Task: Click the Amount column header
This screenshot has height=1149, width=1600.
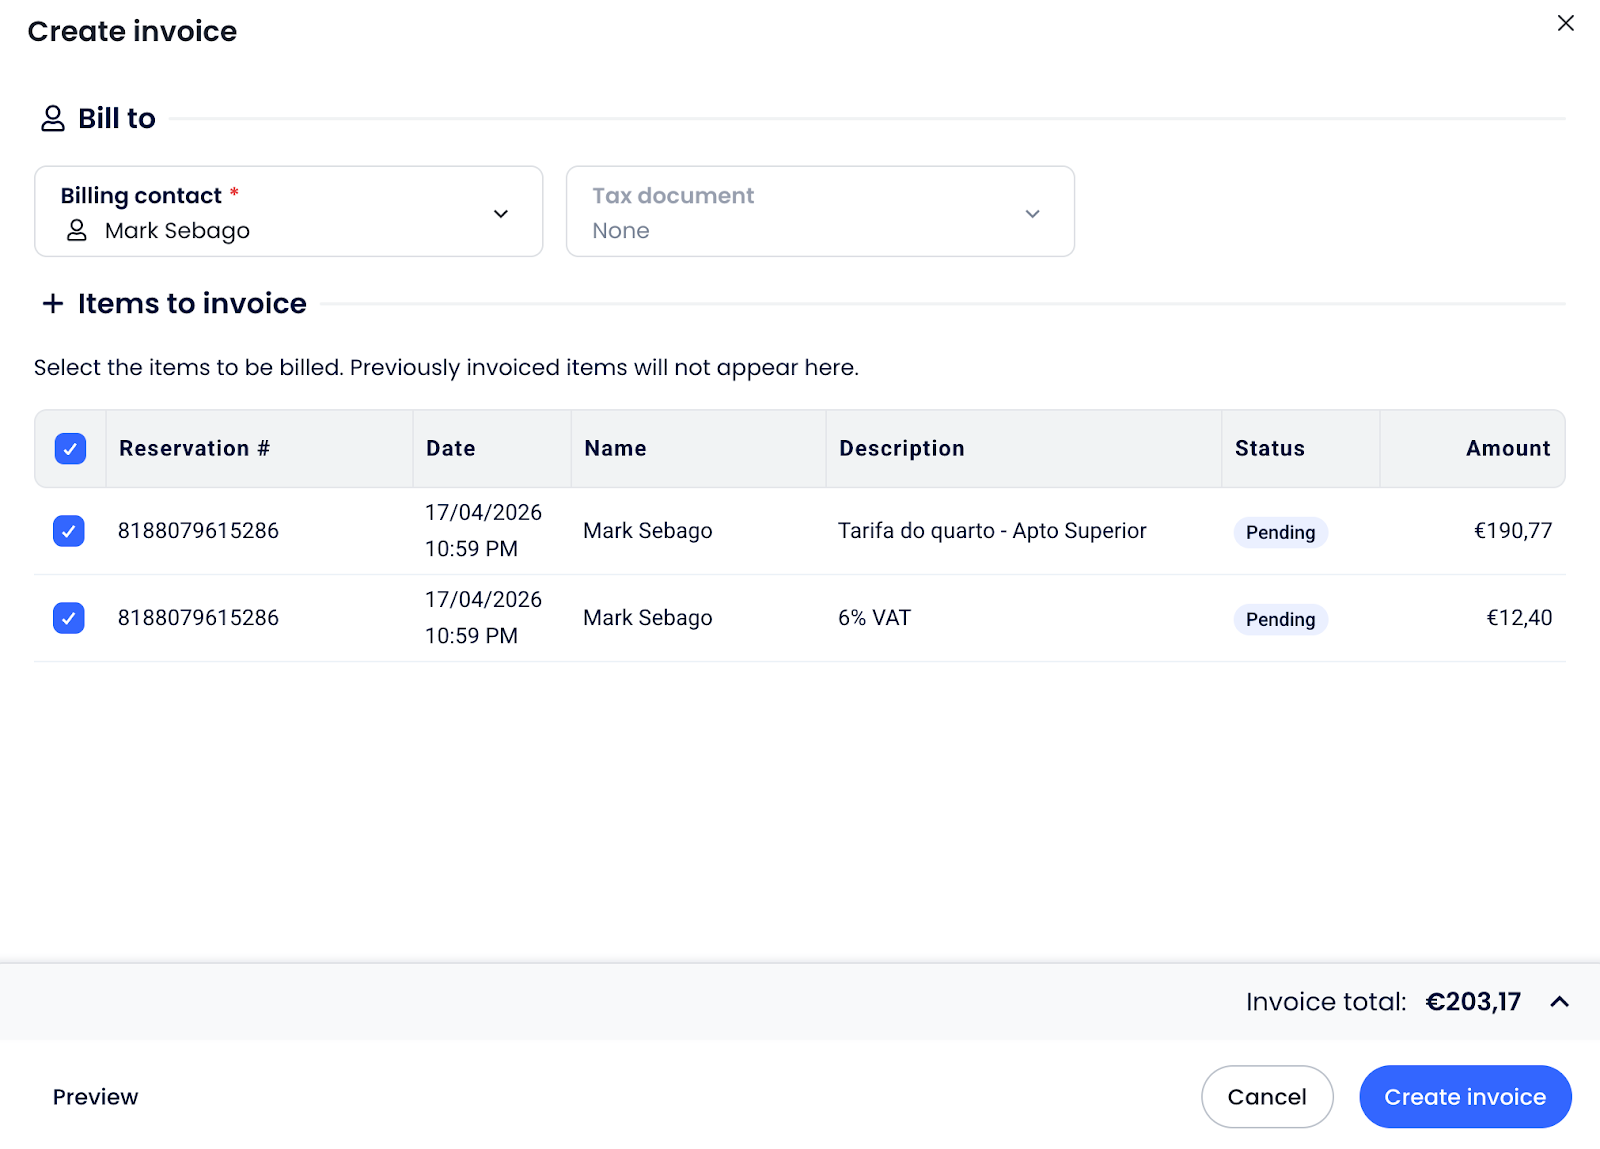Action: click(1507, 449)
